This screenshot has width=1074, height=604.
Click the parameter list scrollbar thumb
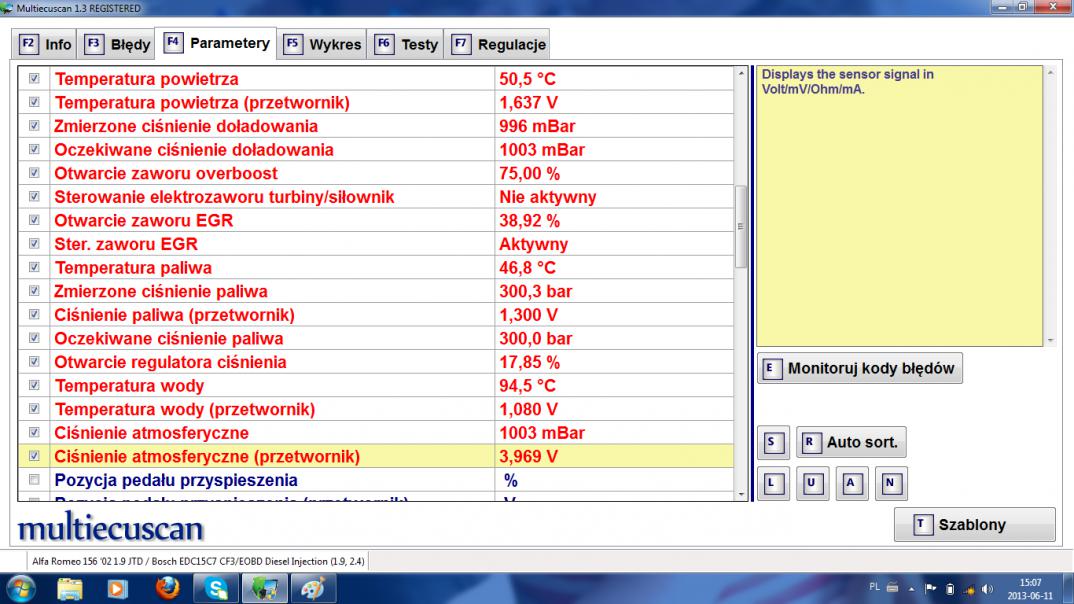(741, 227)
